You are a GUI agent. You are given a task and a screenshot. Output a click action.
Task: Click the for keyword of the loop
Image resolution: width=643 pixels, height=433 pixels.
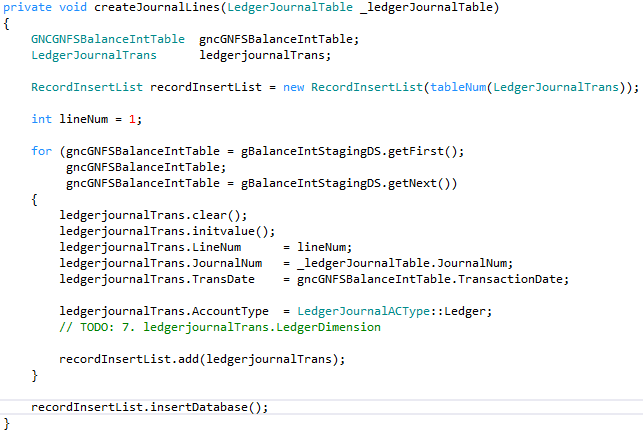point(41,151)
